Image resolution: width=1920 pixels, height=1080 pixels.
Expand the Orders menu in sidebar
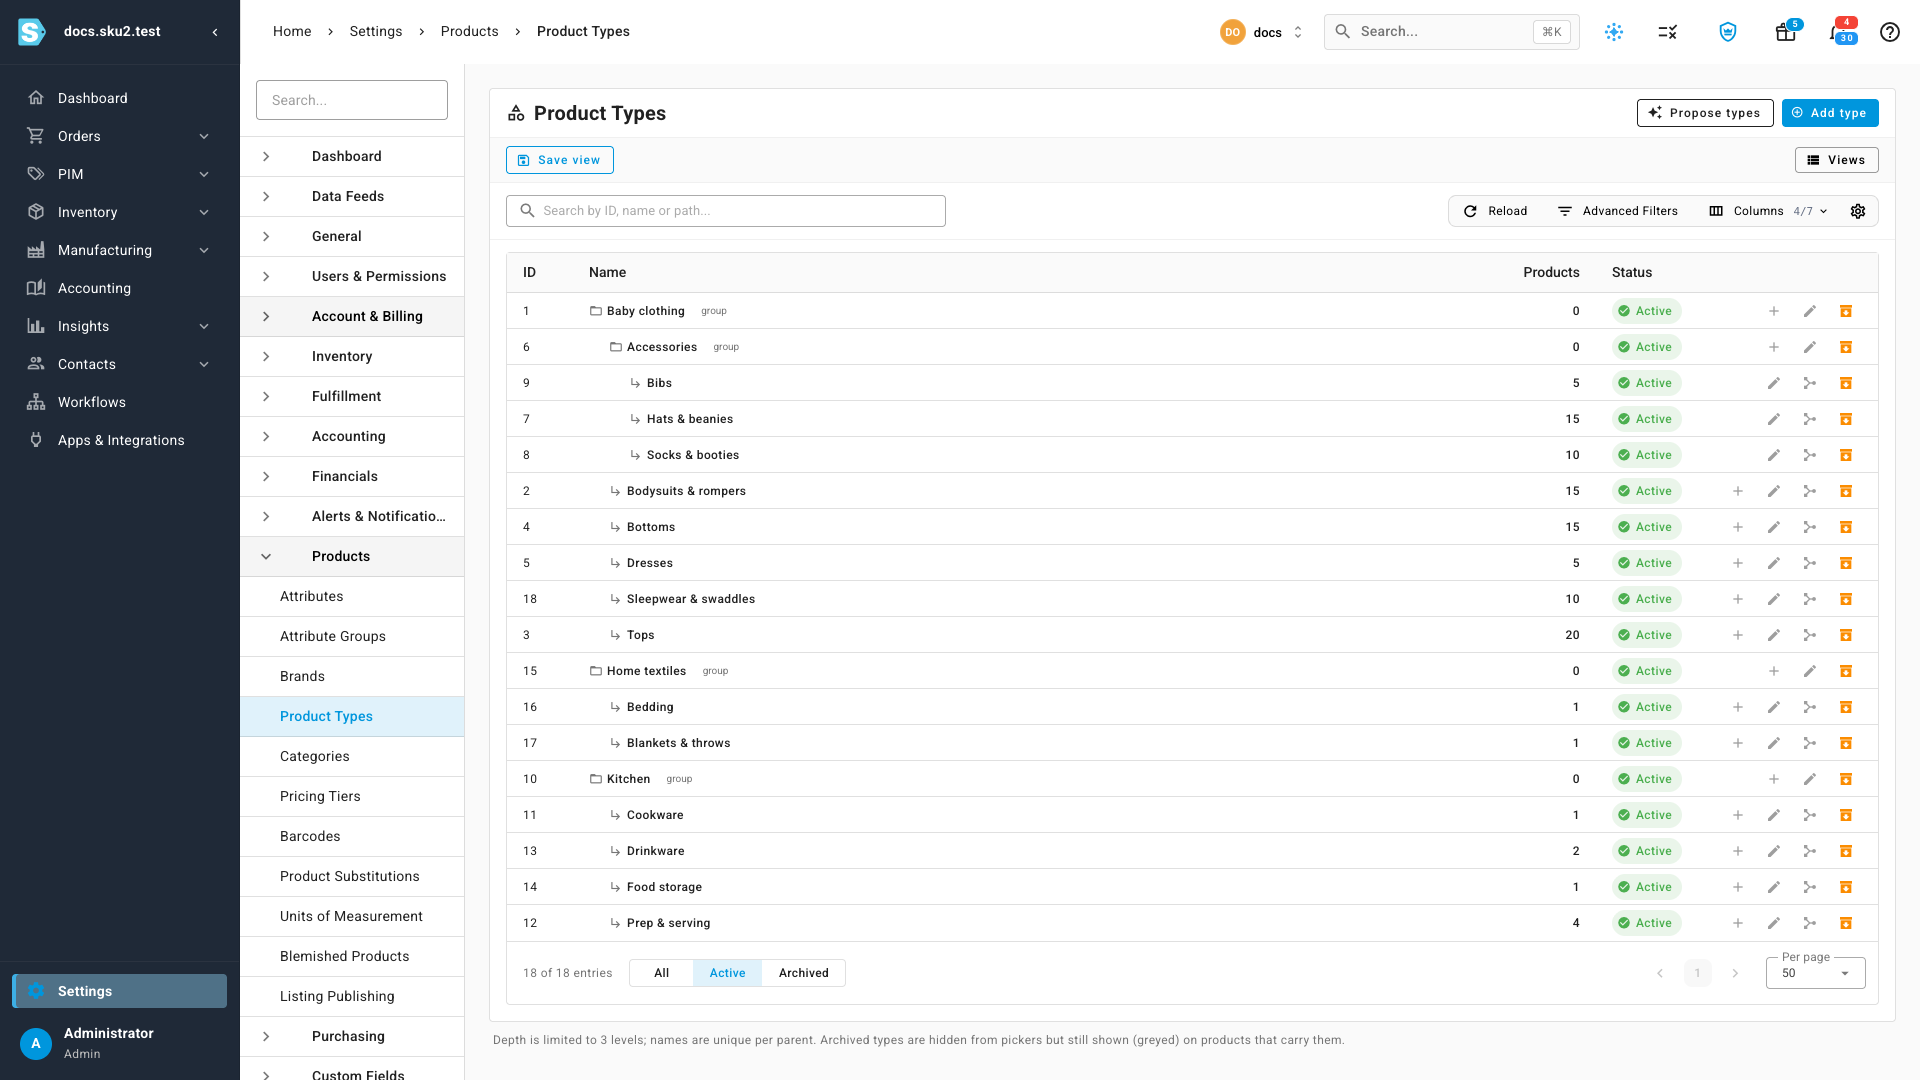(120, 136)
